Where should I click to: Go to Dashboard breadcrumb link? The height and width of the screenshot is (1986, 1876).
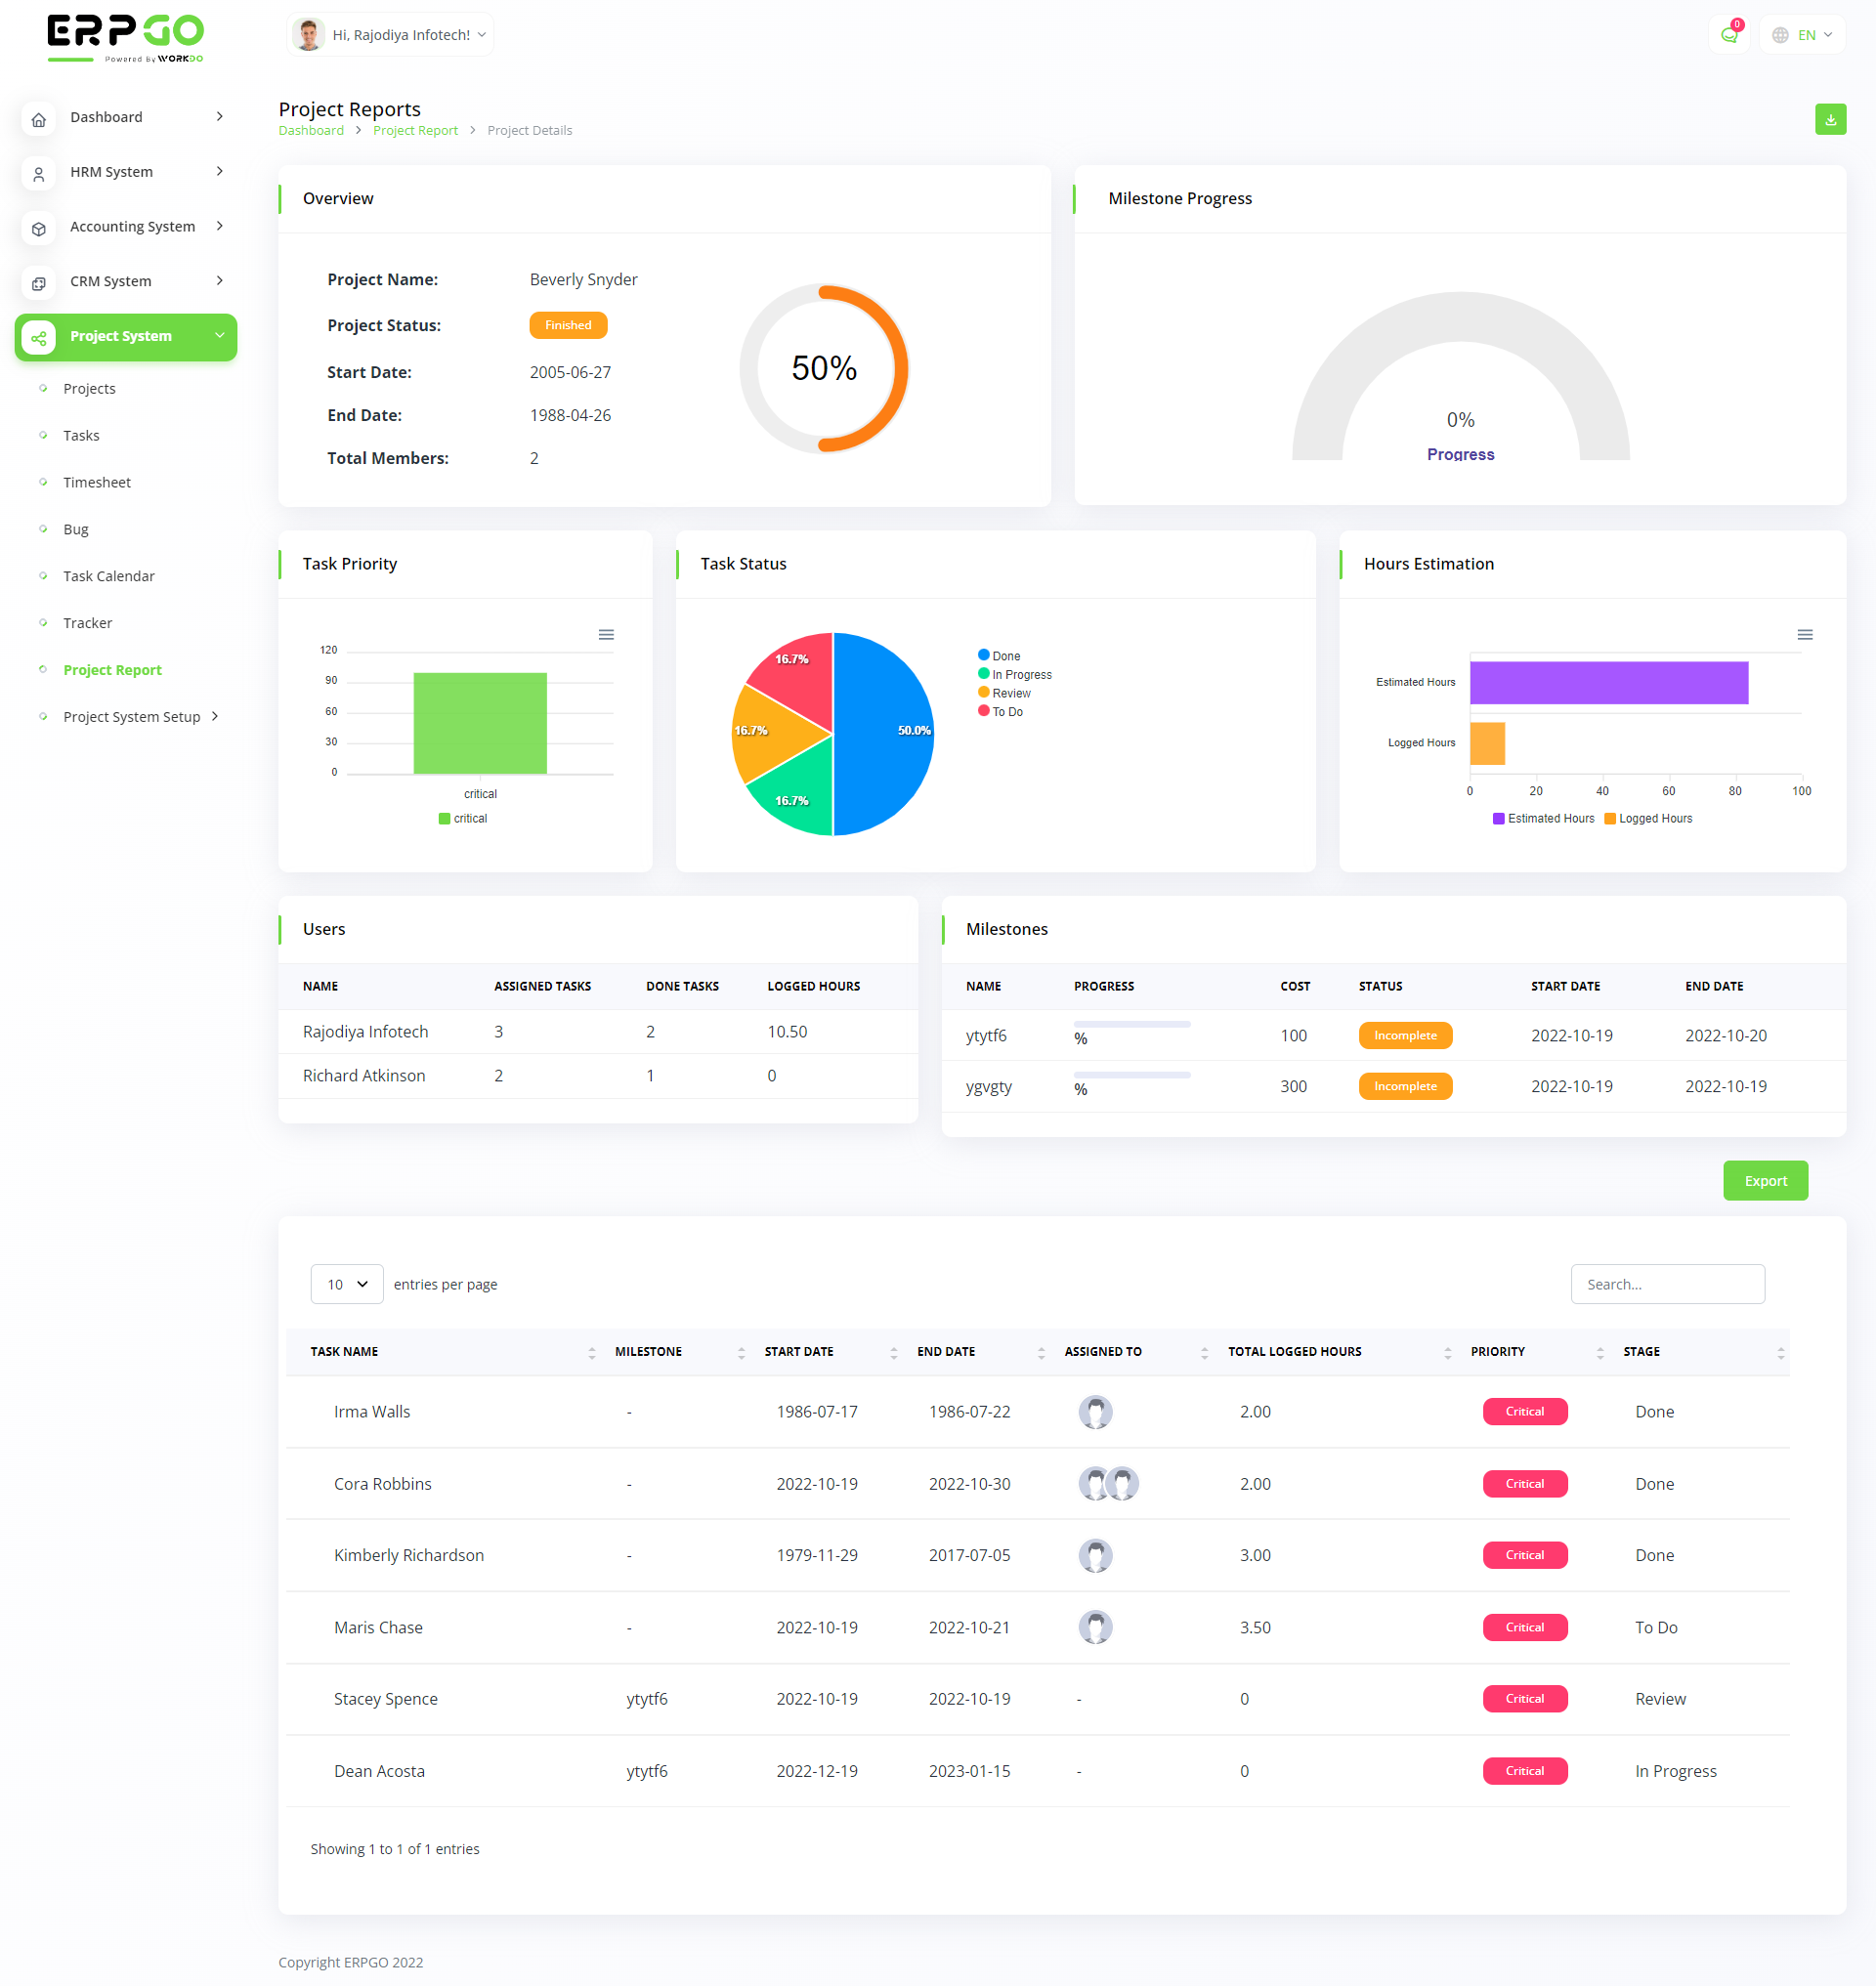pyautogui.click(x=311, y=131)
